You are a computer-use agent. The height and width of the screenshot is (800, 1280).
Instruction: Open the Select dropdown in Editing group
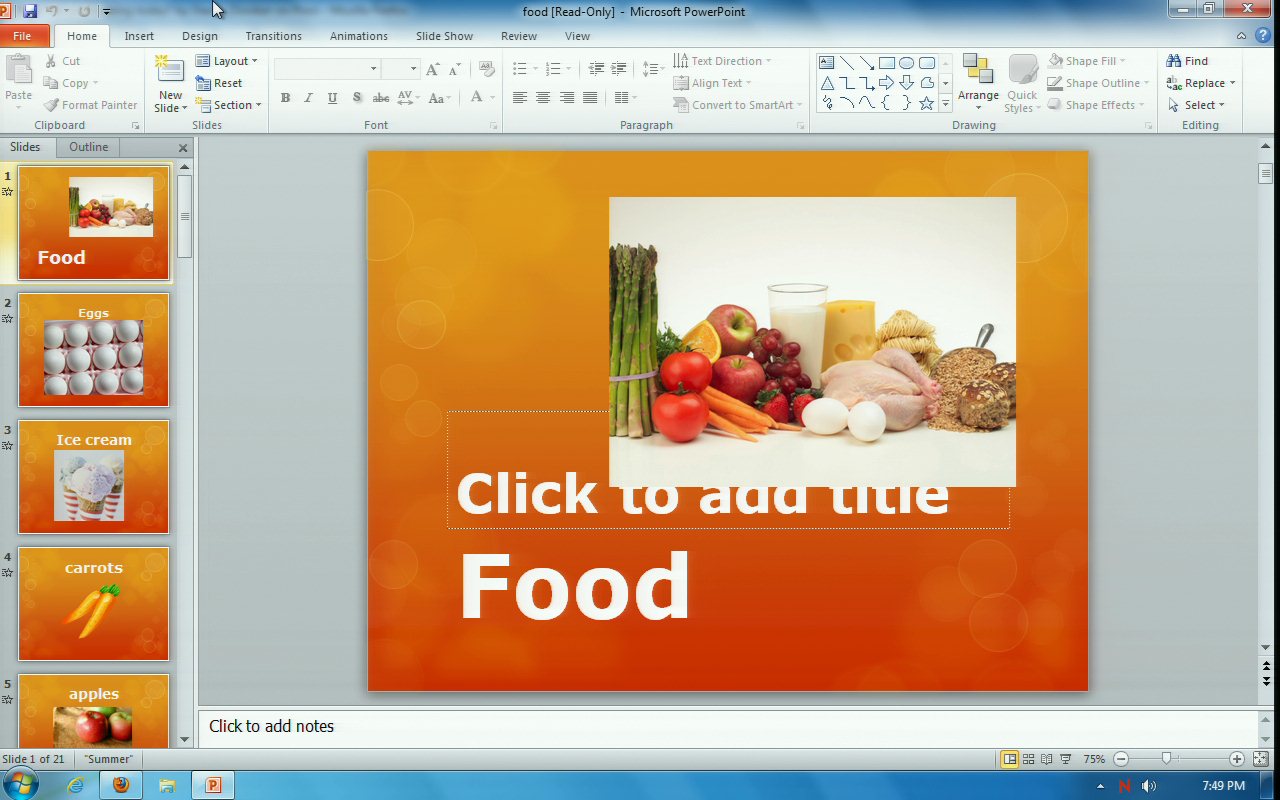[x=1201, y=105]
